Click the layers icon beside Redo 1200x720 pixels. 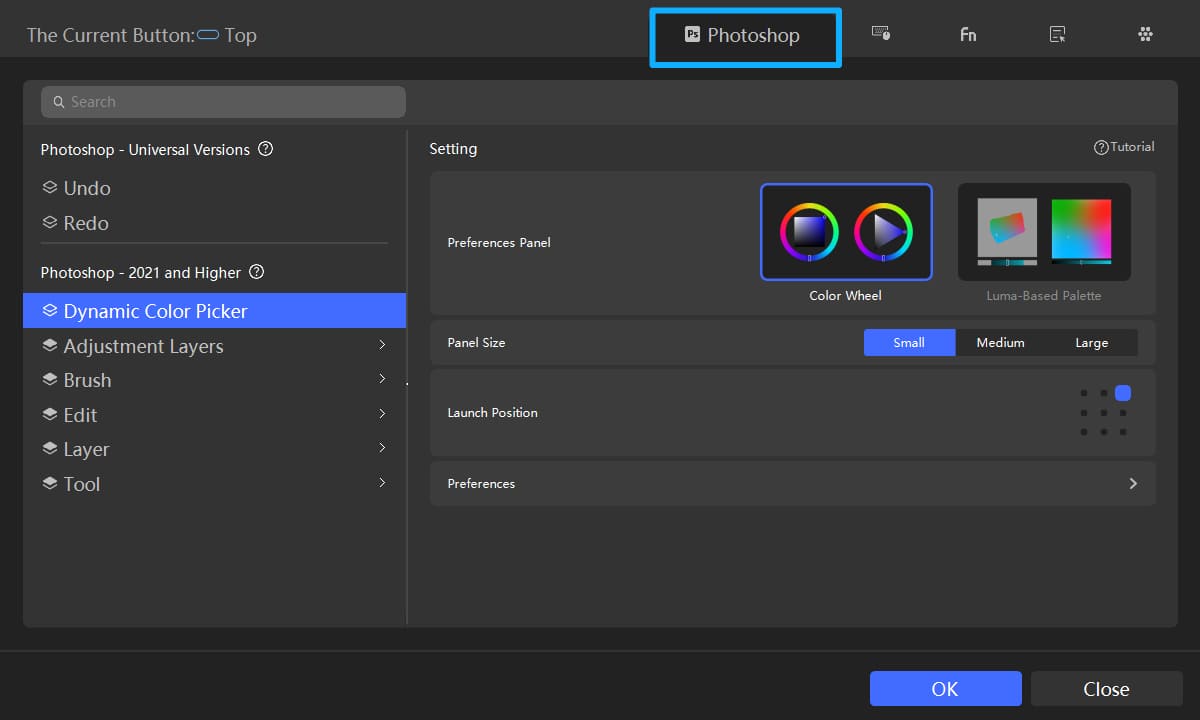pos(50,223)
